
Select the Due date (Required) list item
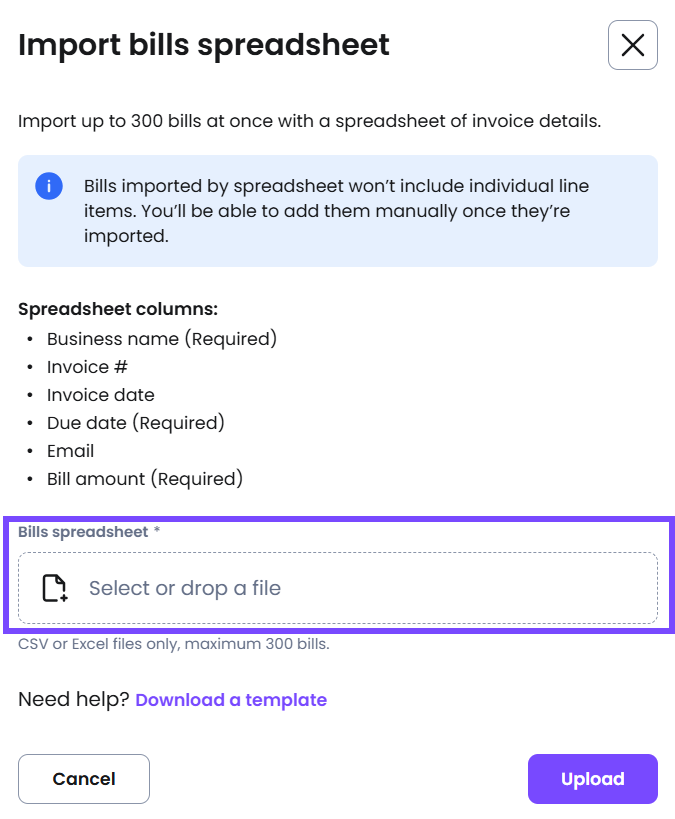pos(136,423)
